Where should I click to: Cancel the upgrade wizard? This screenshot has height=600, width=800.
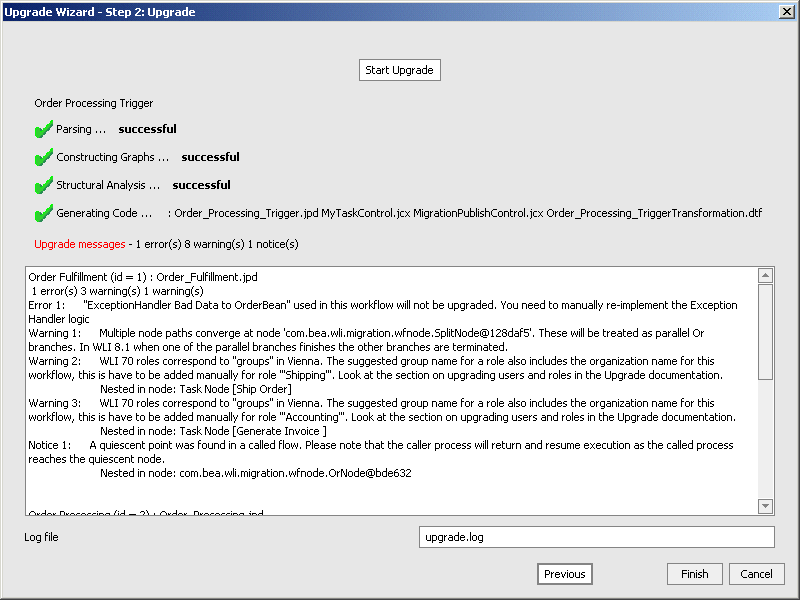pyautogui.click(x=756, y=574)
